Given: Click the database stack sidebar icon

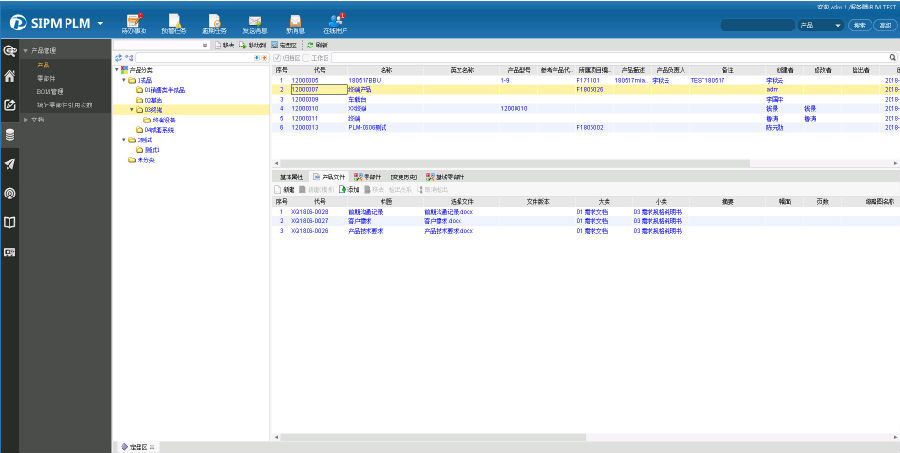Looking at the screenshot, I should tap(10, 134).
